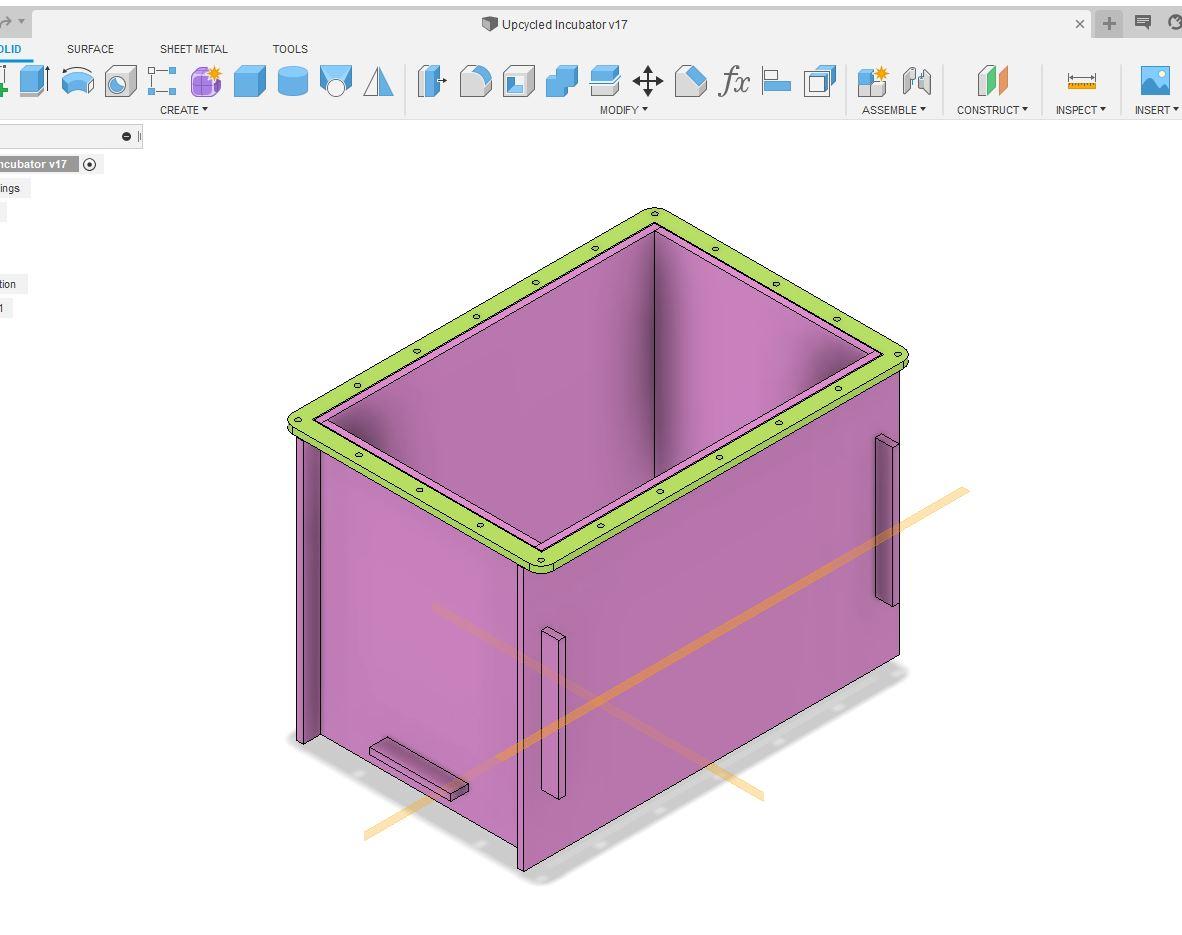
Task: Open the comments panel icon
Action: (1143, 23)
